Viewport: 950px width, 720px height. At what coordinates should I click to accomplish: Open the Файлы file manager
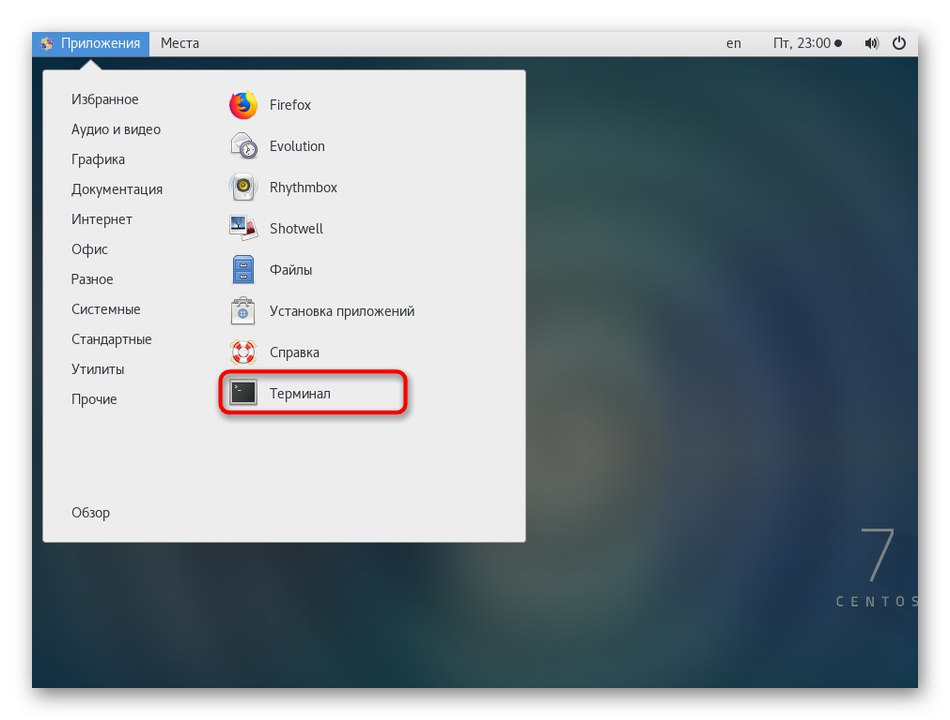(291, 270)
